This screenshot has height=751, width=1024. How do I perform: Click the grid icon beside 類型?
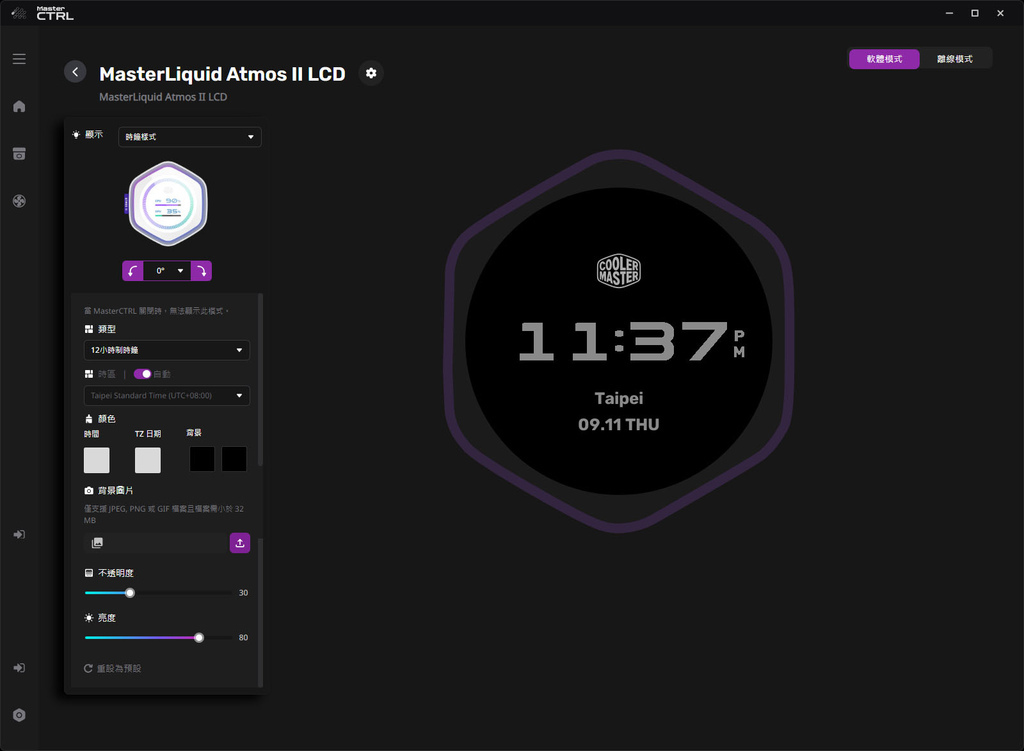[89, 329]
